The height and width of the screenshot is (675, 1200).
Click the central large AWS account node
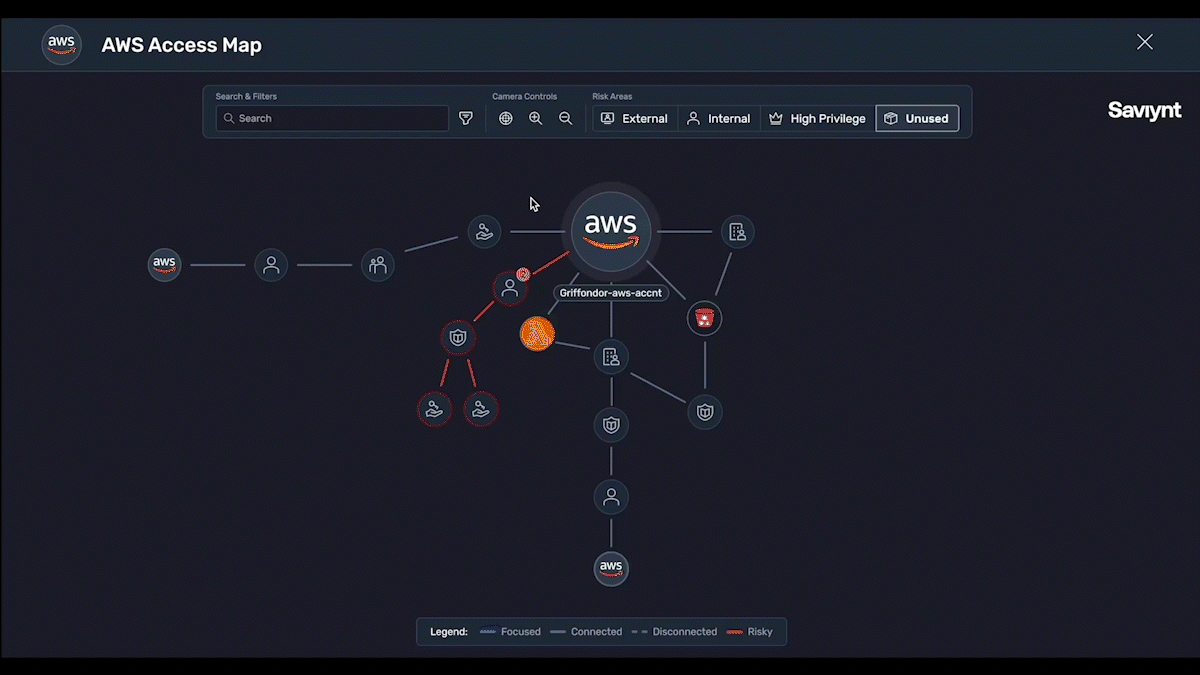tap(611, 231)
